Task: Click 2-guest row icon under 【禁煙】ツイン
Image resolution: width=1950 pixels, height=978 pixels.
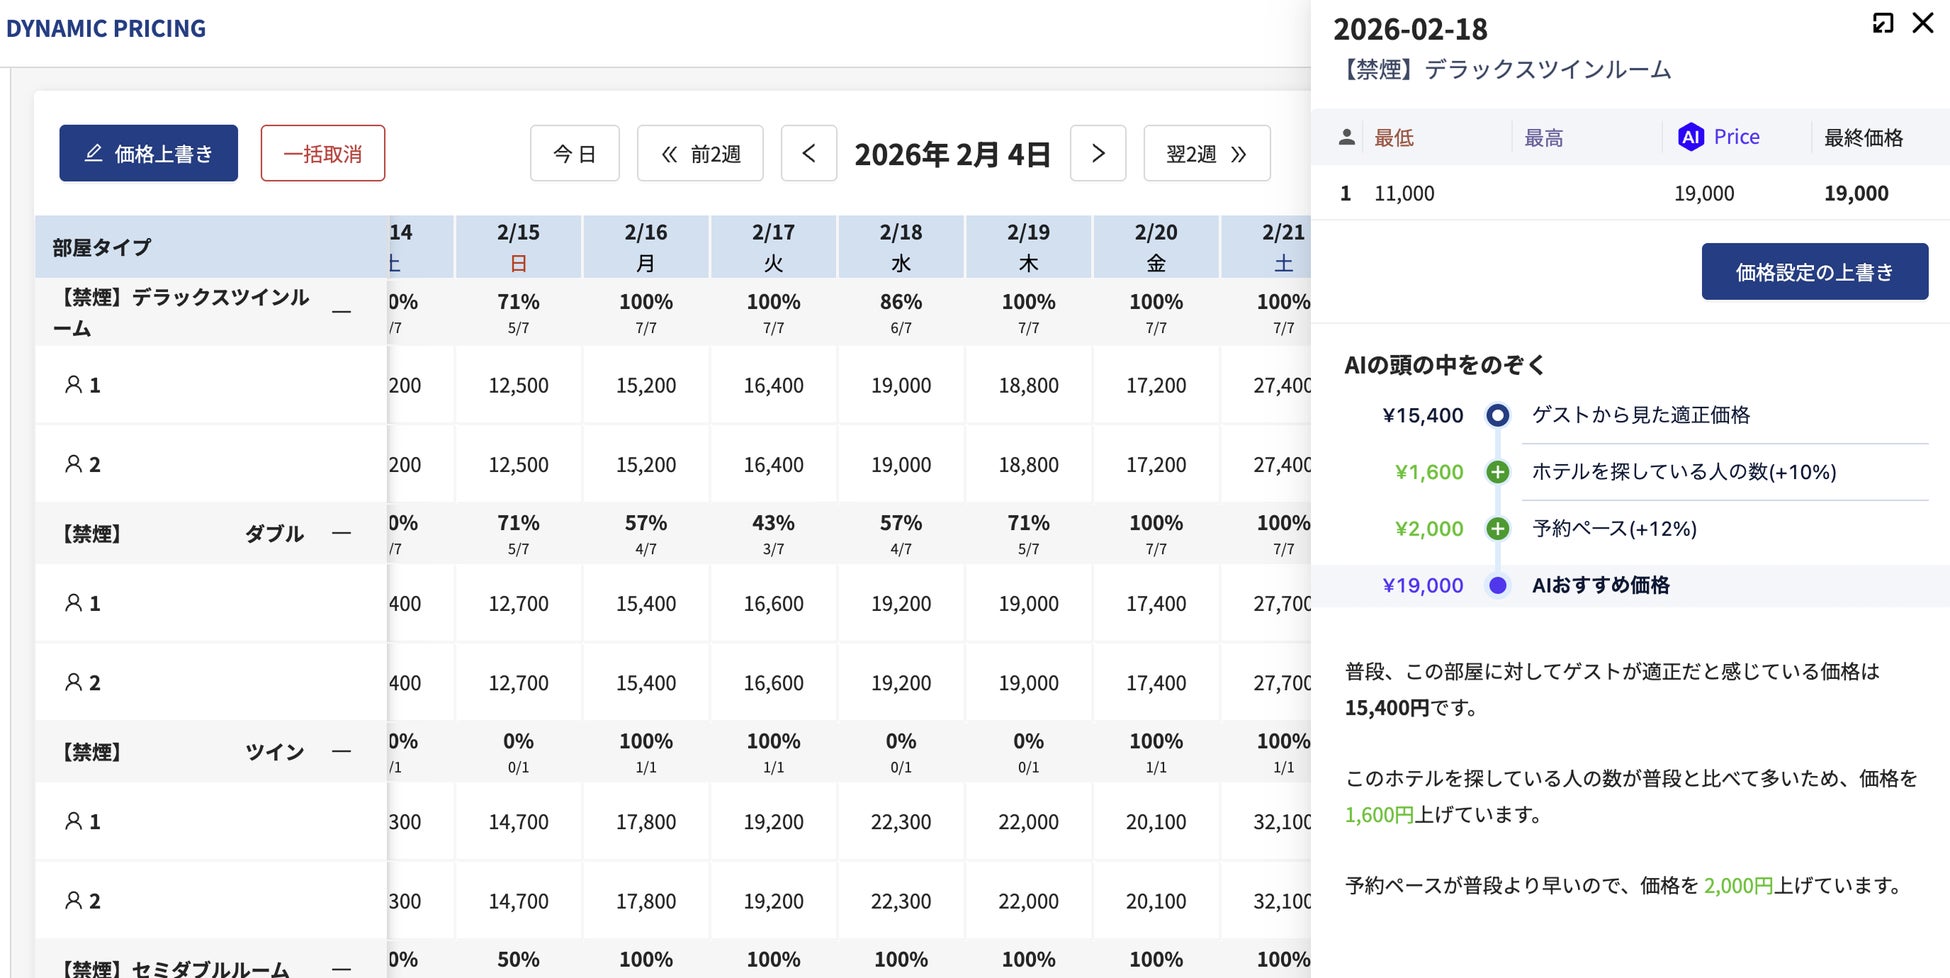Action: pos(73,901)
